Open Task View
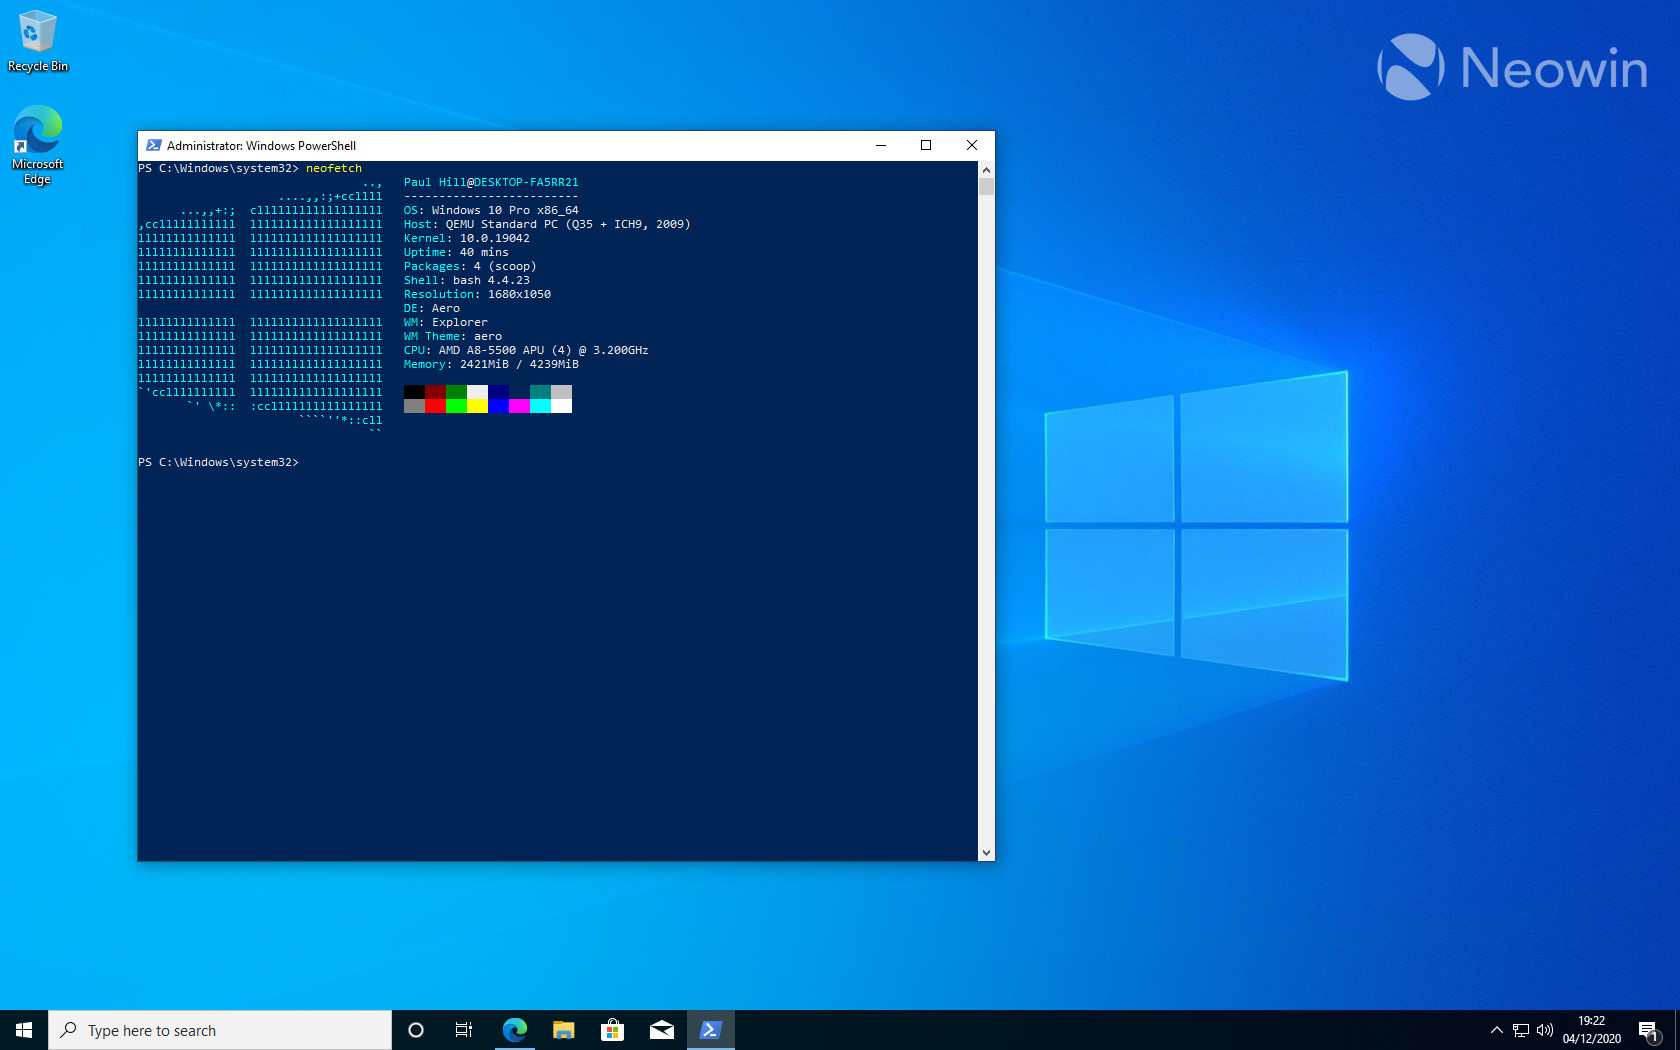The height and width of the screenshot is (1050, 1680). (x=463, y=1029)
